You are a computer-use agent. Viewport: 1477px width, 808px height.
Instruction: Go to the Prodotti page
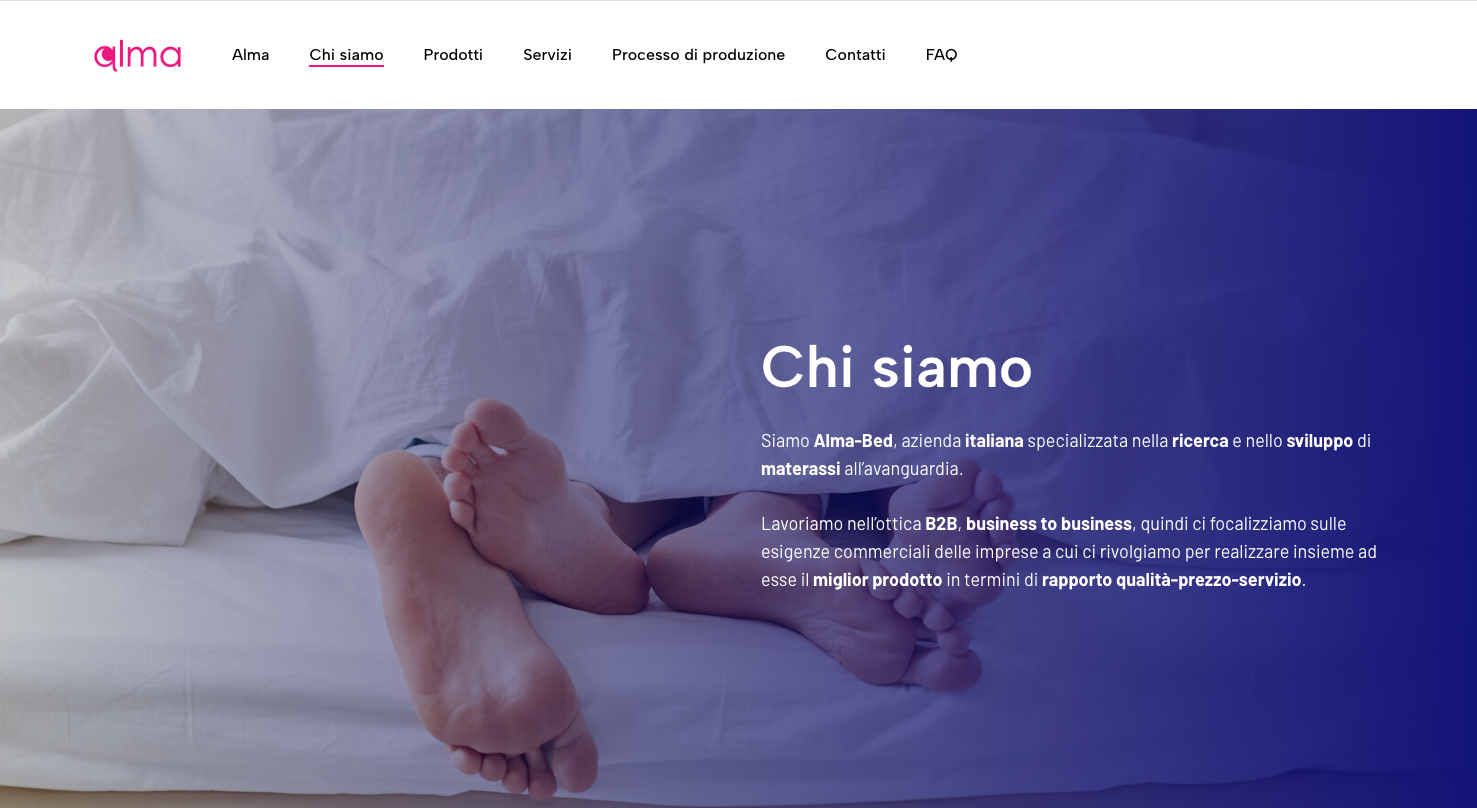pyautogui.click(x=453, y=55)
